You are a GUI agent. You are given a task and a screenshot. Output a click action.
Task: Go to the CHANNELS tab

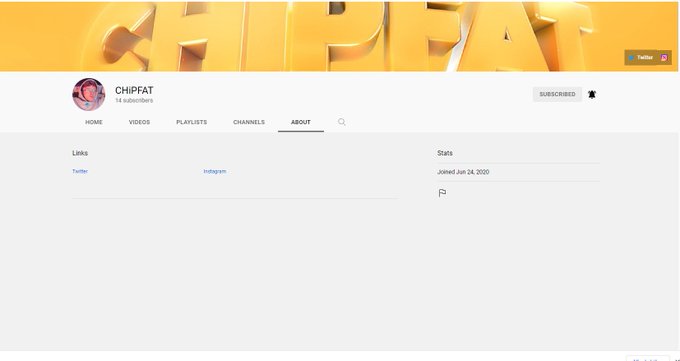pos(248,122)
